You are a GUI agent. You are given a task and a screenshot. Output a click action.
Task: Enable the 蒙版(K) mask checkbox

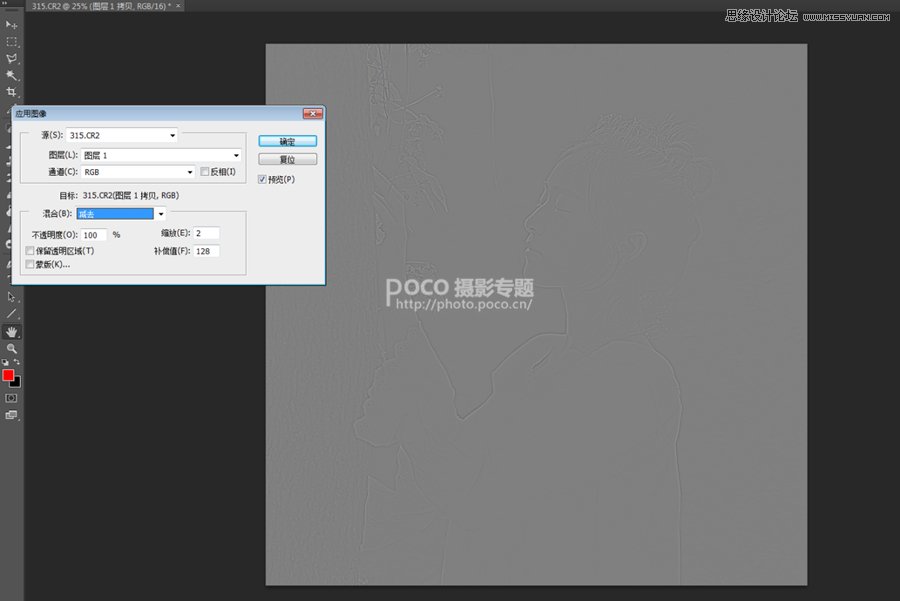point(30,264)
